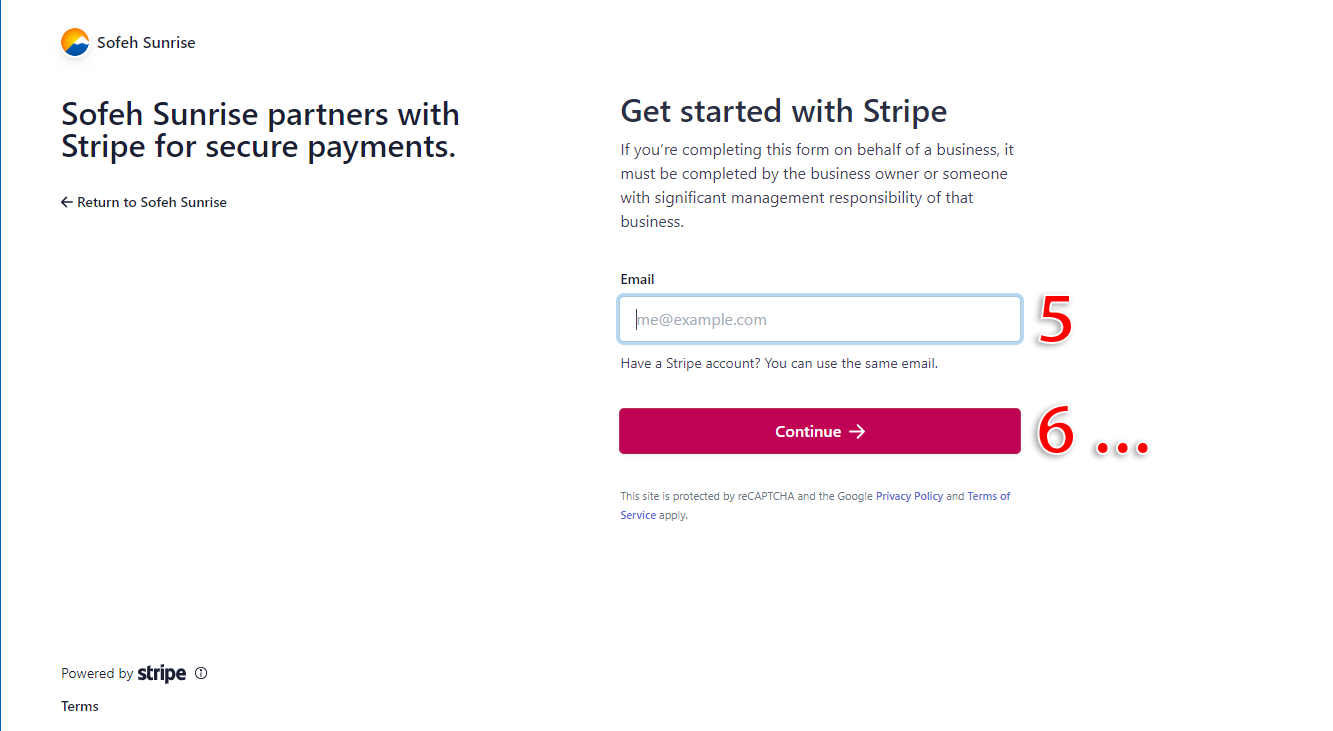Open the Google Privacy Policy link
This screenshot has height=731, width=1333.
point(909,496)
